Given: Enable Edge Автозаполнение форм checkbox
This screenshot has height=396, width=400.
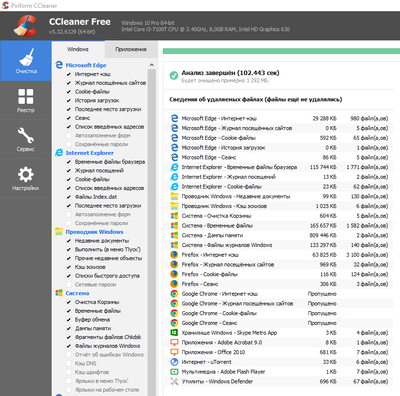Looking at the screenshot, I should [69, 135].
